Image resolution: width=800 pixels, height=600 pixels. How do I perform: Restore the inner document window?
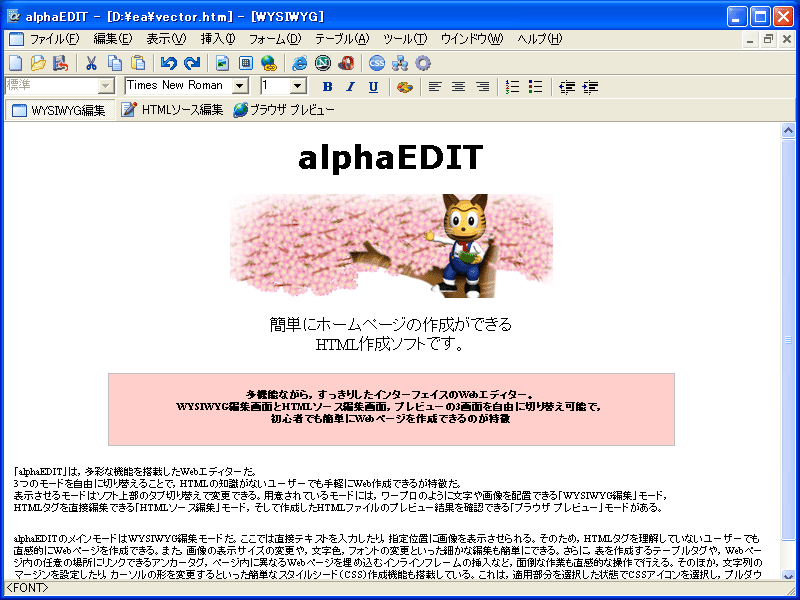tap(768, 39)
